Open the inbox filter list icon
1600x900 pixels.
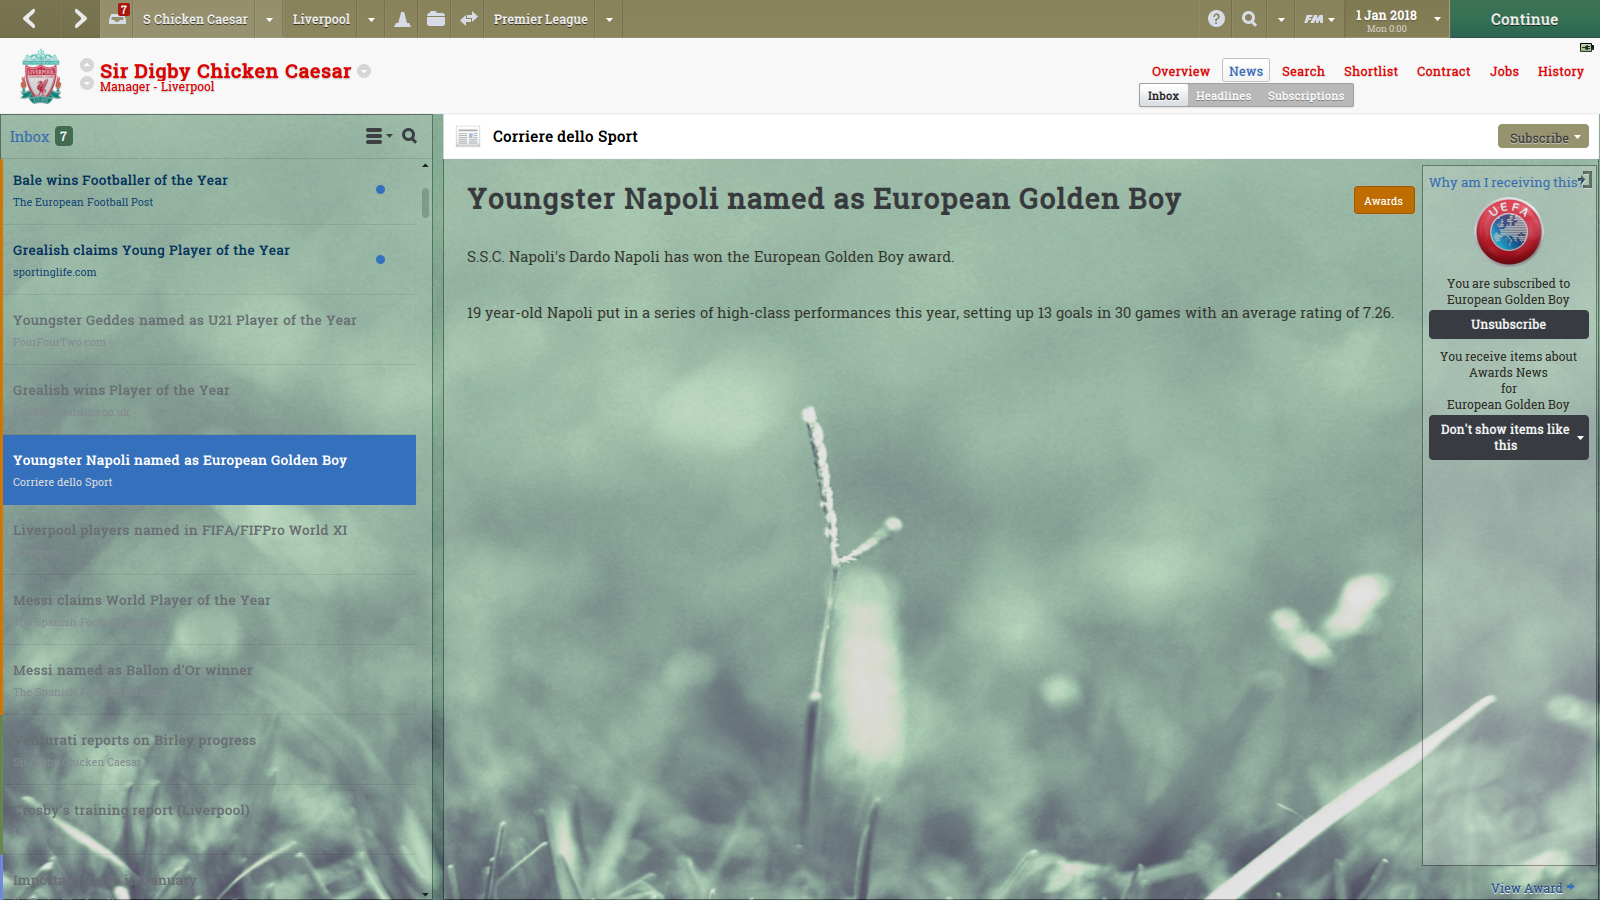pos(378,136)
